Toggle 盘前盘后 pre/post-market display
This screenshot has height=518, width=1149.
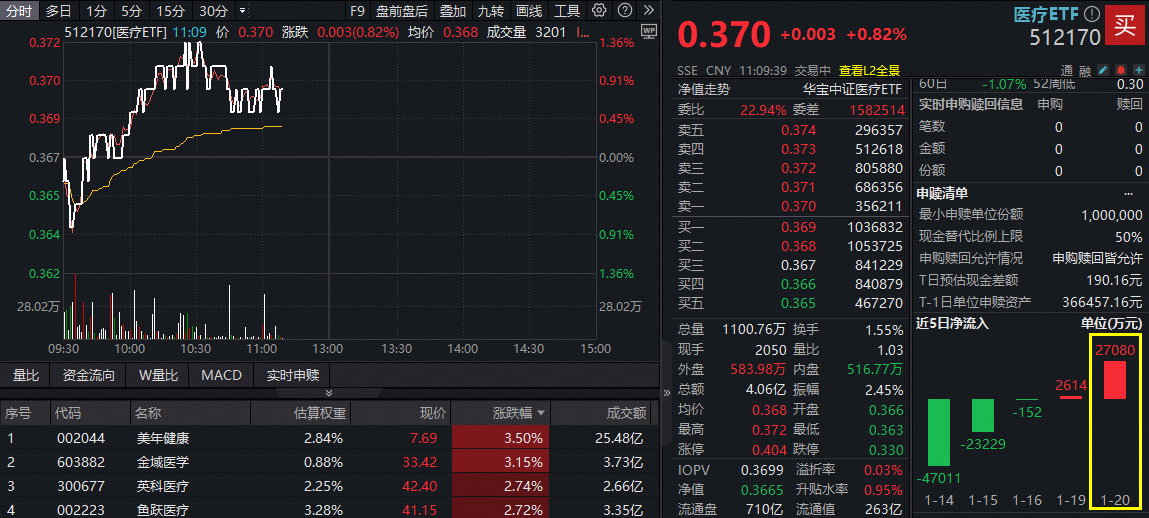pyautogui.click(x=402, y=11)
